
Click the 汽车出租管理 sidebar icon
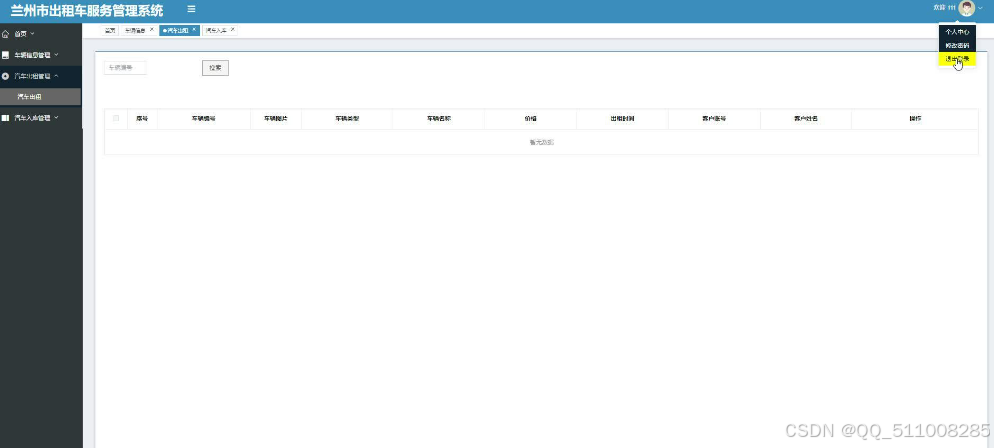[6, 76]
